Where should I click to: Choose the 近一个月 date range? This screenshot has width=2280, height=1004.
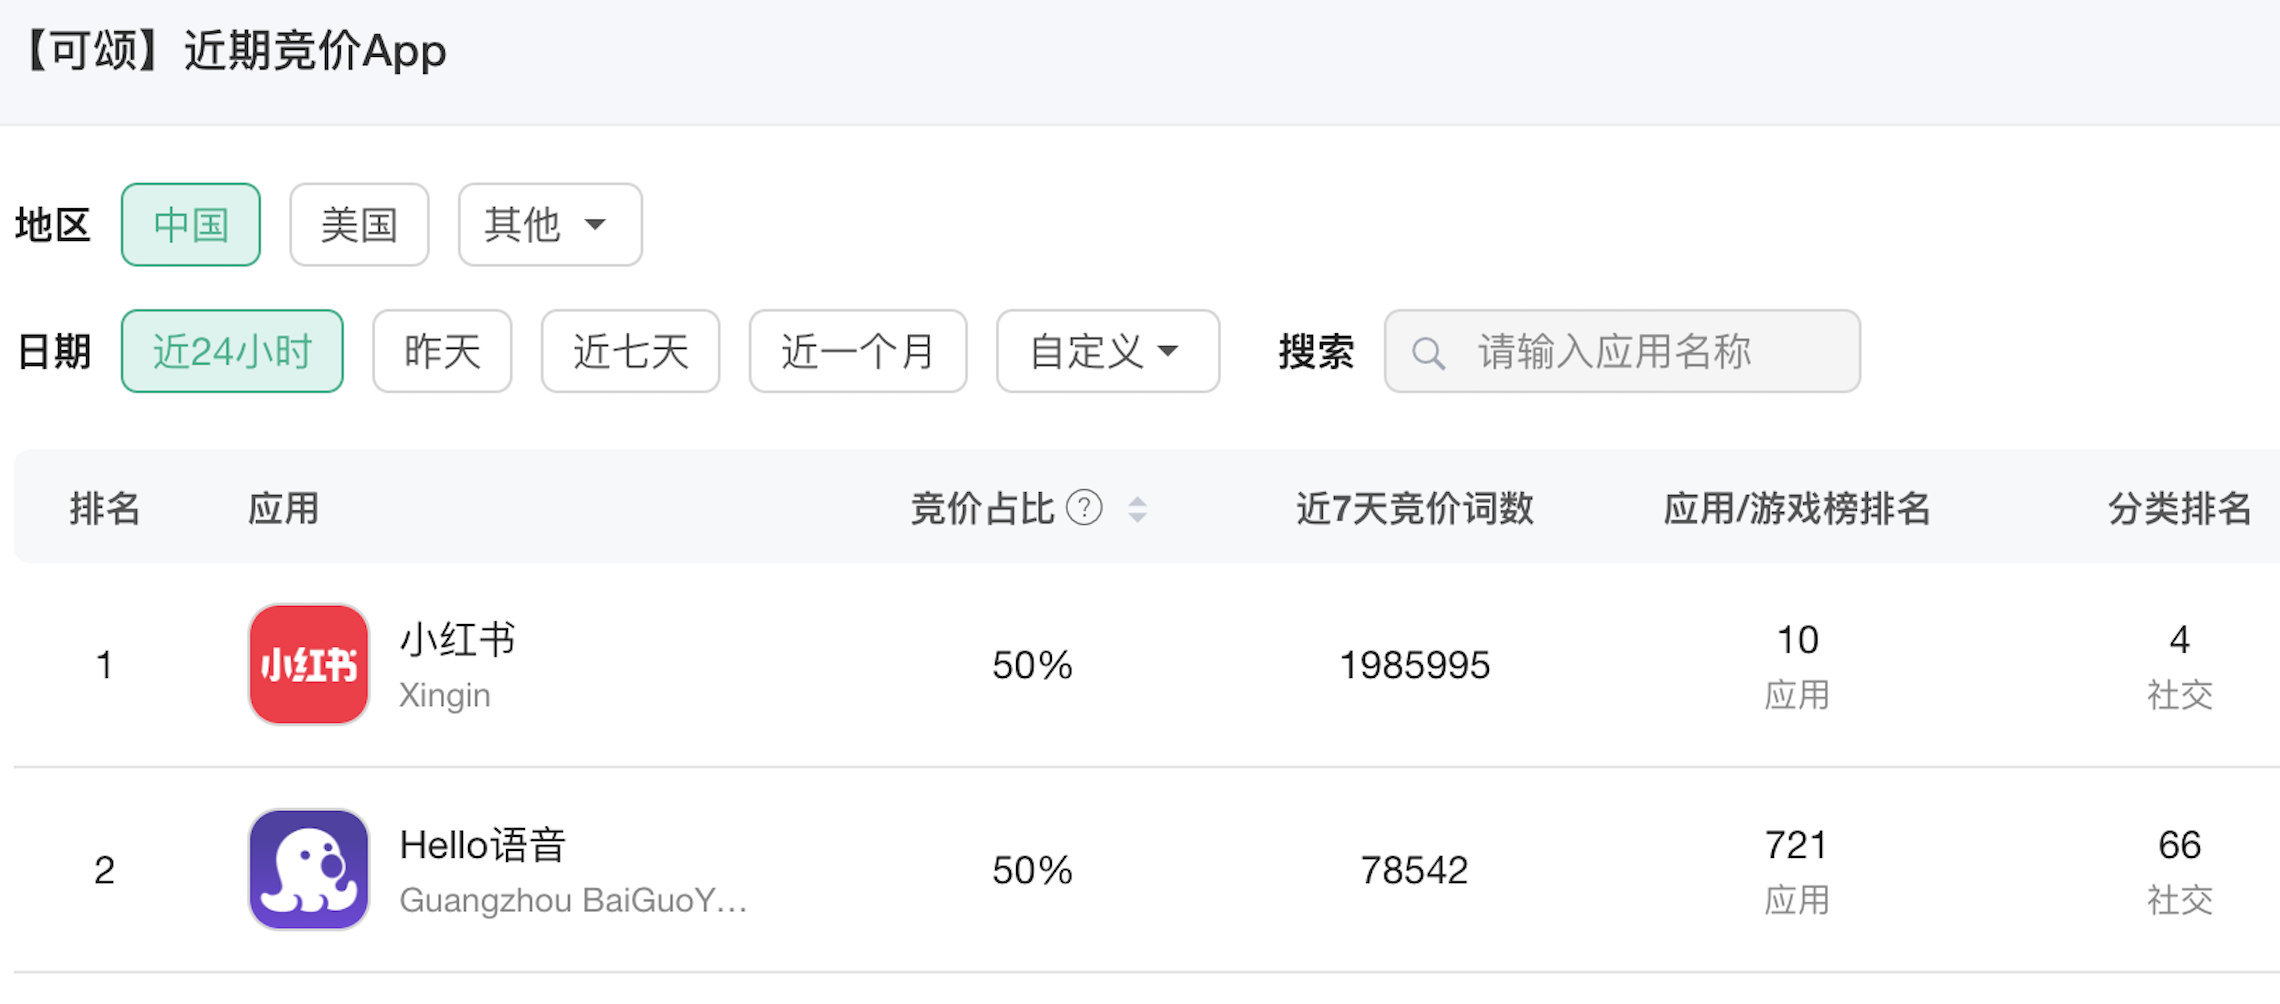point(857,352)
